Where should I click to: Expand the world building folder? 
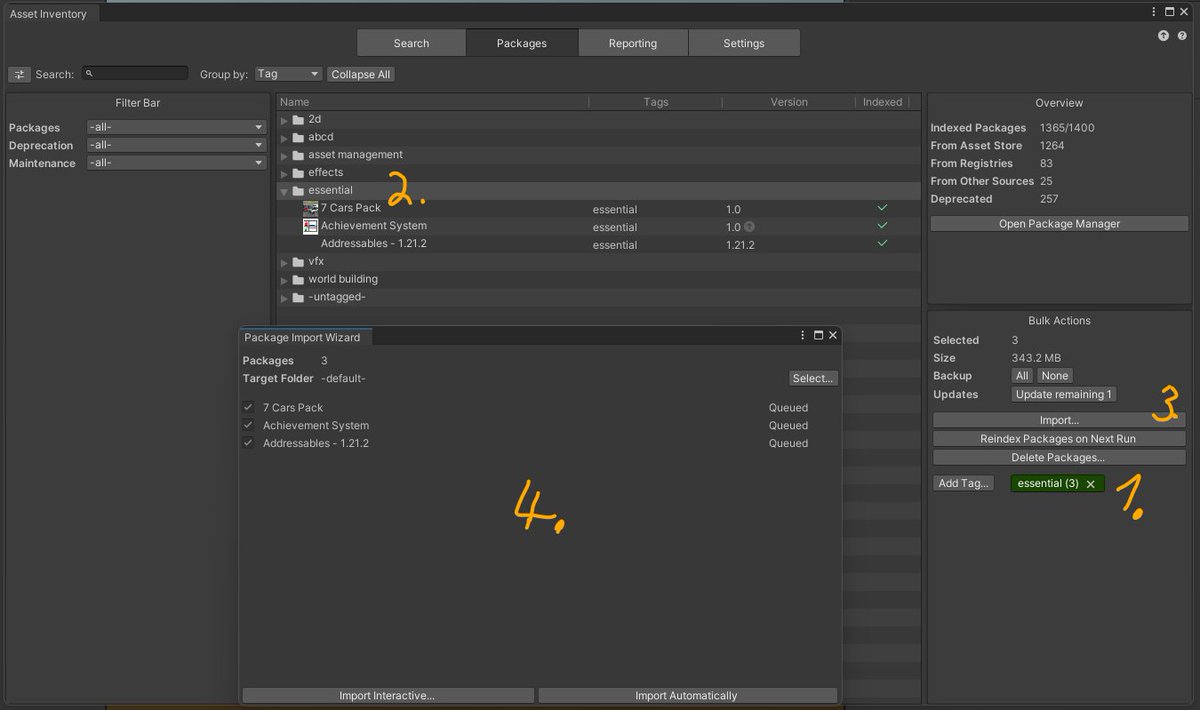point(285,279)
